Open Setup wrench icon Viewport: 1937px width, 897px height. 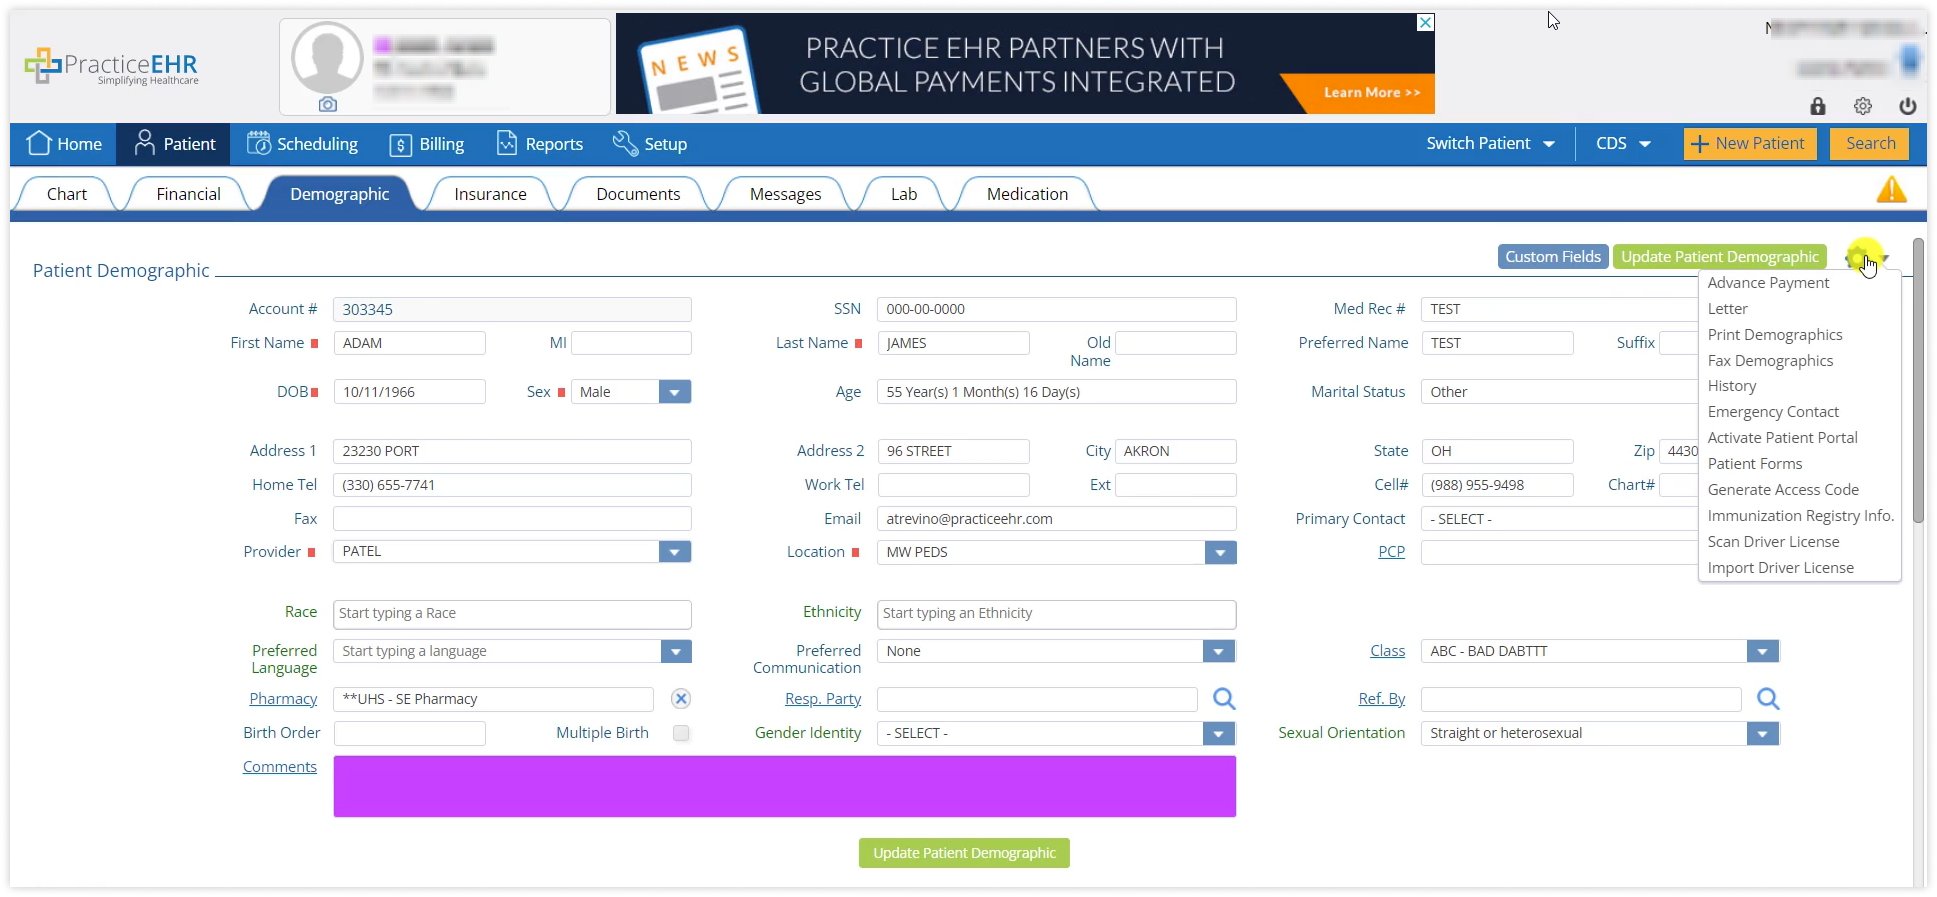[x=625, y=143]
